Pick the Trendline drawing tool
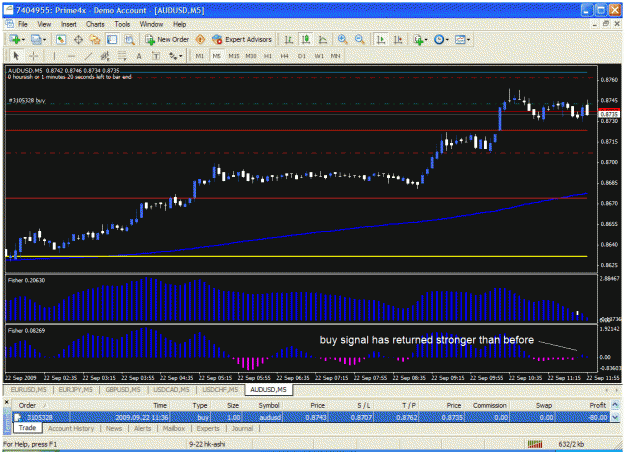Image resolution: width=625 pixels, height=452 pixels. point(88,56)
